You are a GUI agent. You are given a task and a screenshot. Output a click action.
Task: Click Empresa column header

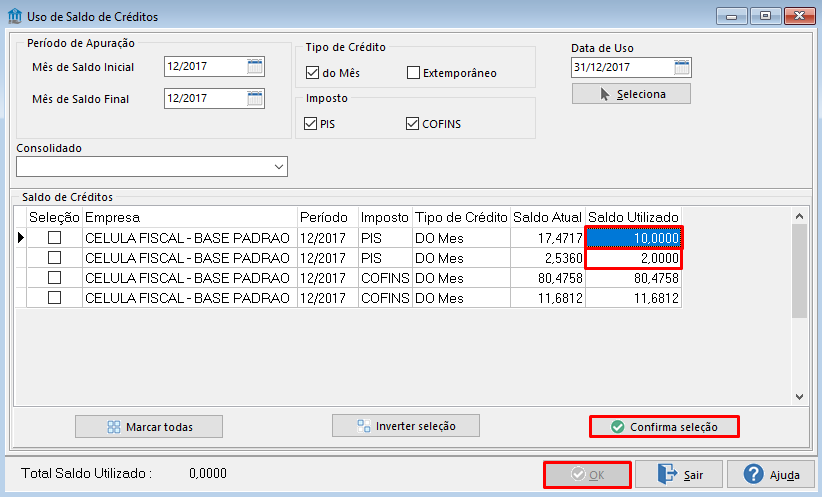pos(190,217)
